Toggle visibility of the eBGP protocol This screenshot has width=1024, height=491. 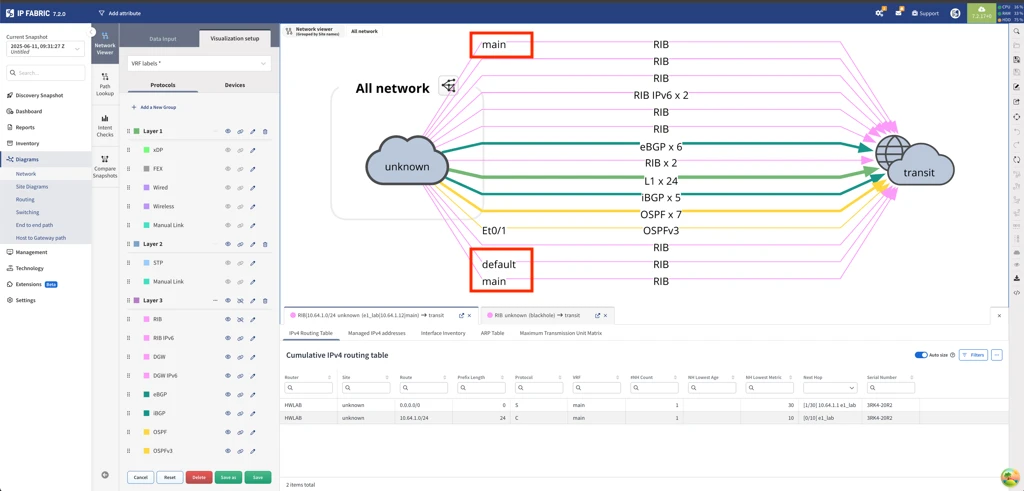[x=228, y=395]
